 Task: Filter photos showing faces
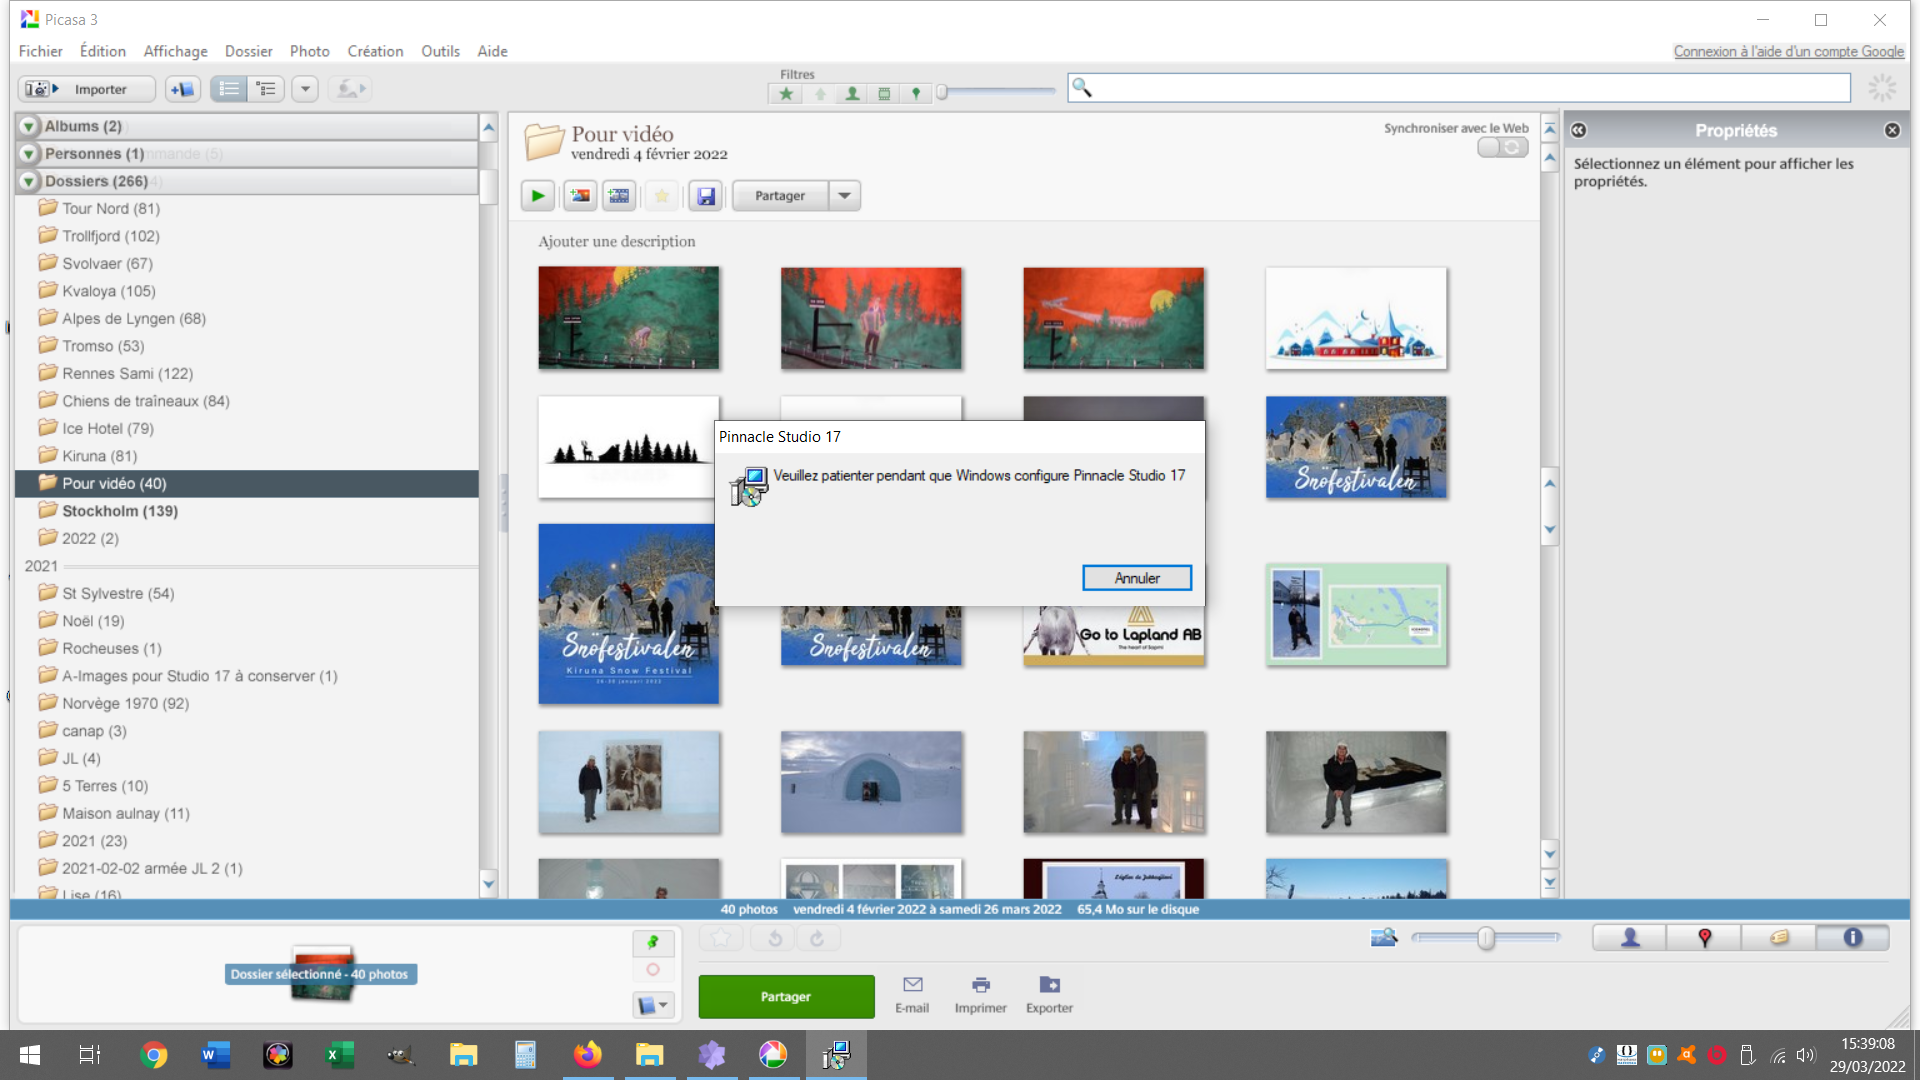coord(852,94)
